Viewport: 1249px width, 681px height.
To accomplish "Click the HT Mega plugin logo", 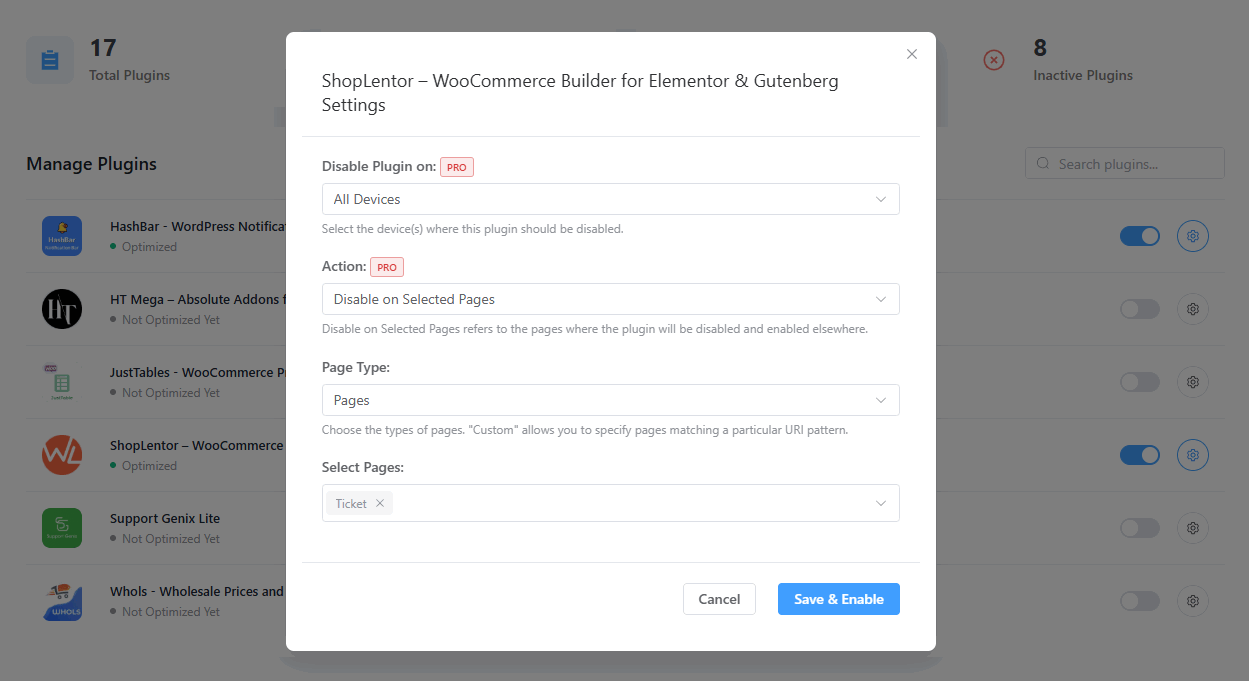I will (62, 309).
